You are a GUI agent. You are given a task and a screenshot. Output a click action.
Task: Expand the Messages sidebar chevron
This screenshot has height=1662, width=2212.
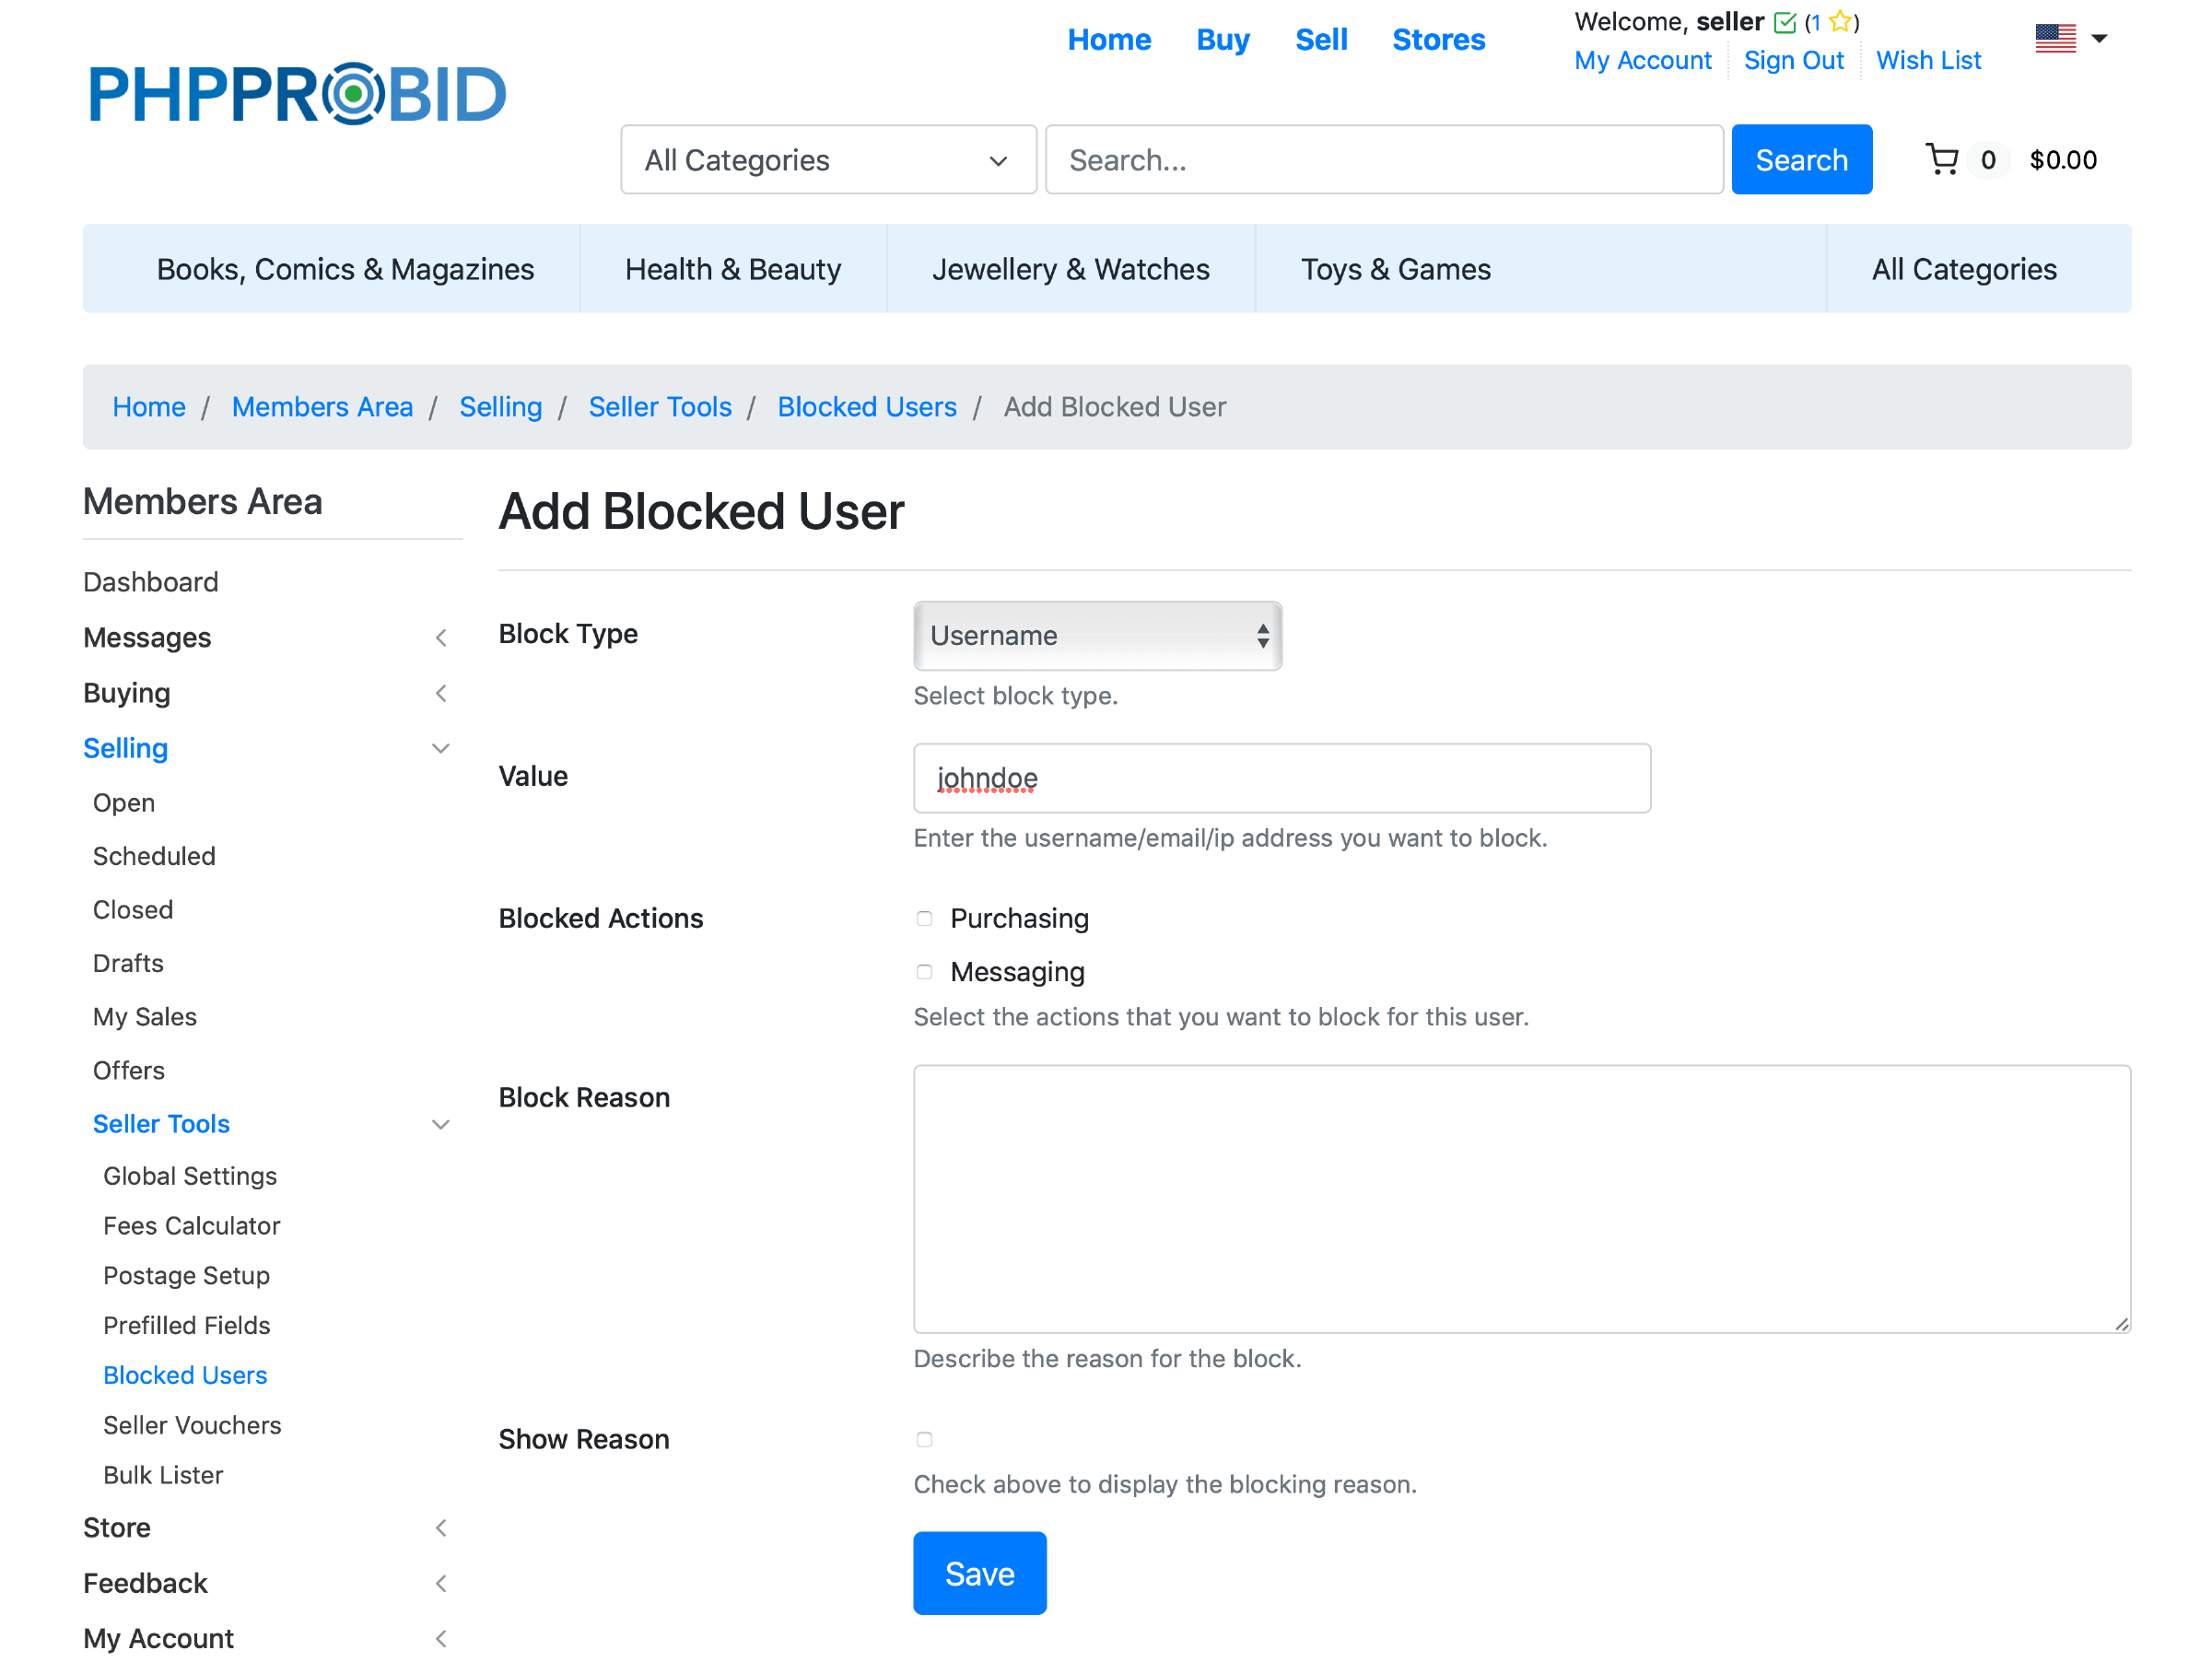[441, 638]
